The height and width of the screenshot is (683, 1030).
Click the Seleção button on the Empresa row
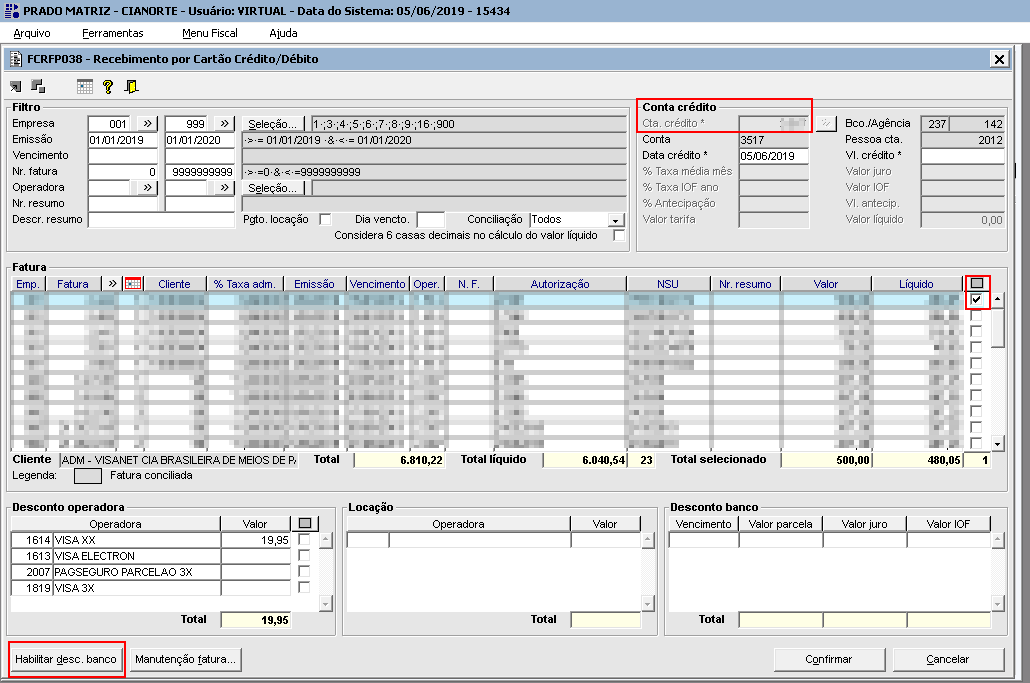click(x=273, y=123)
